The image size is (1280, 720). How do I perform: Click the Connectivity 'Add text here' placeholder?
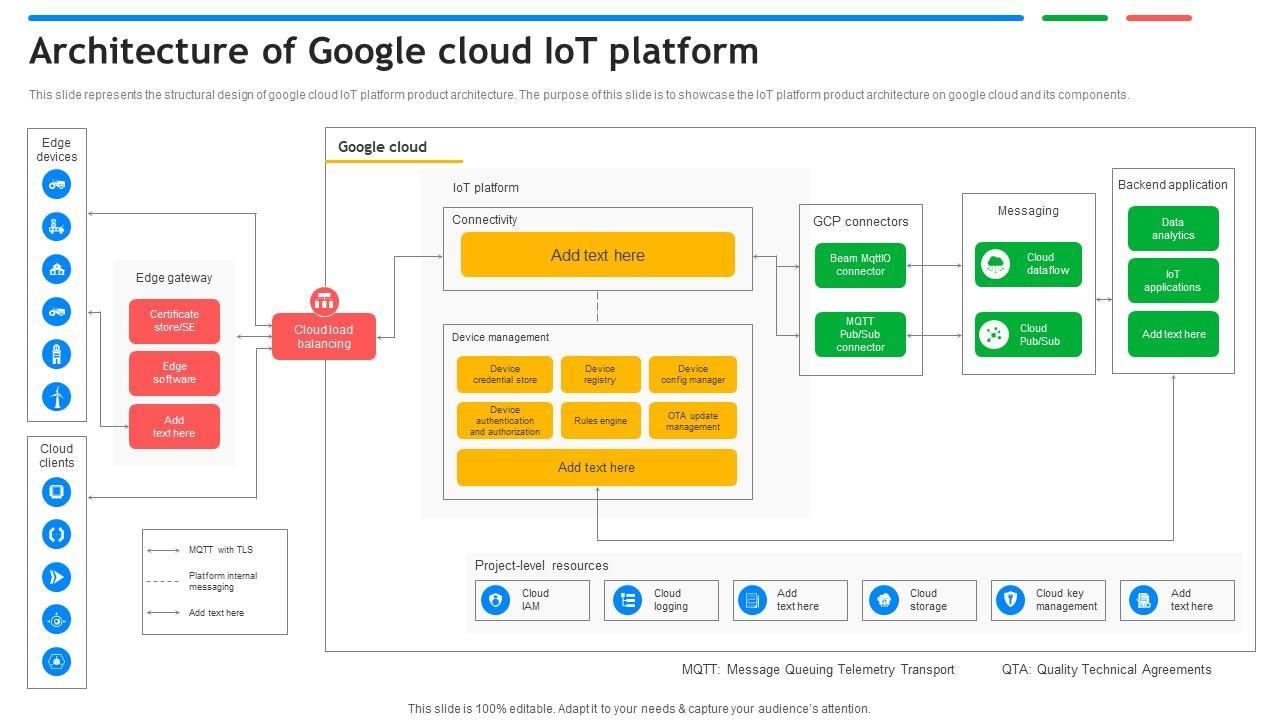[597, 255]
